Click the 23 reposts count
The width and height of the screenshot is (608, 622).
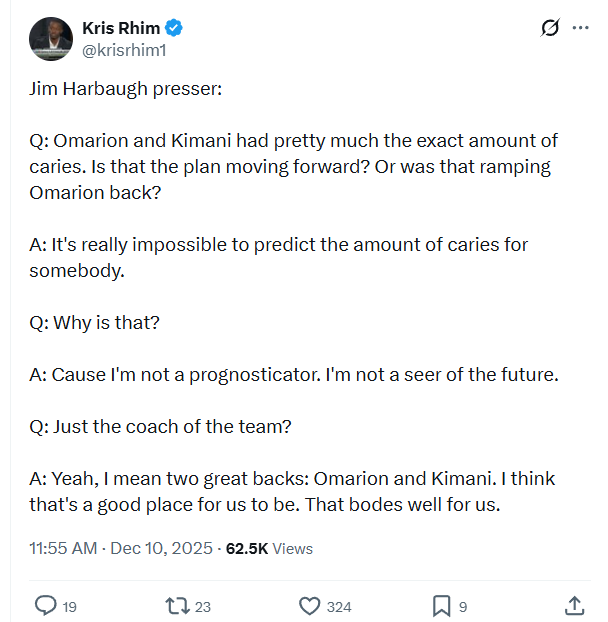(203, 606)
